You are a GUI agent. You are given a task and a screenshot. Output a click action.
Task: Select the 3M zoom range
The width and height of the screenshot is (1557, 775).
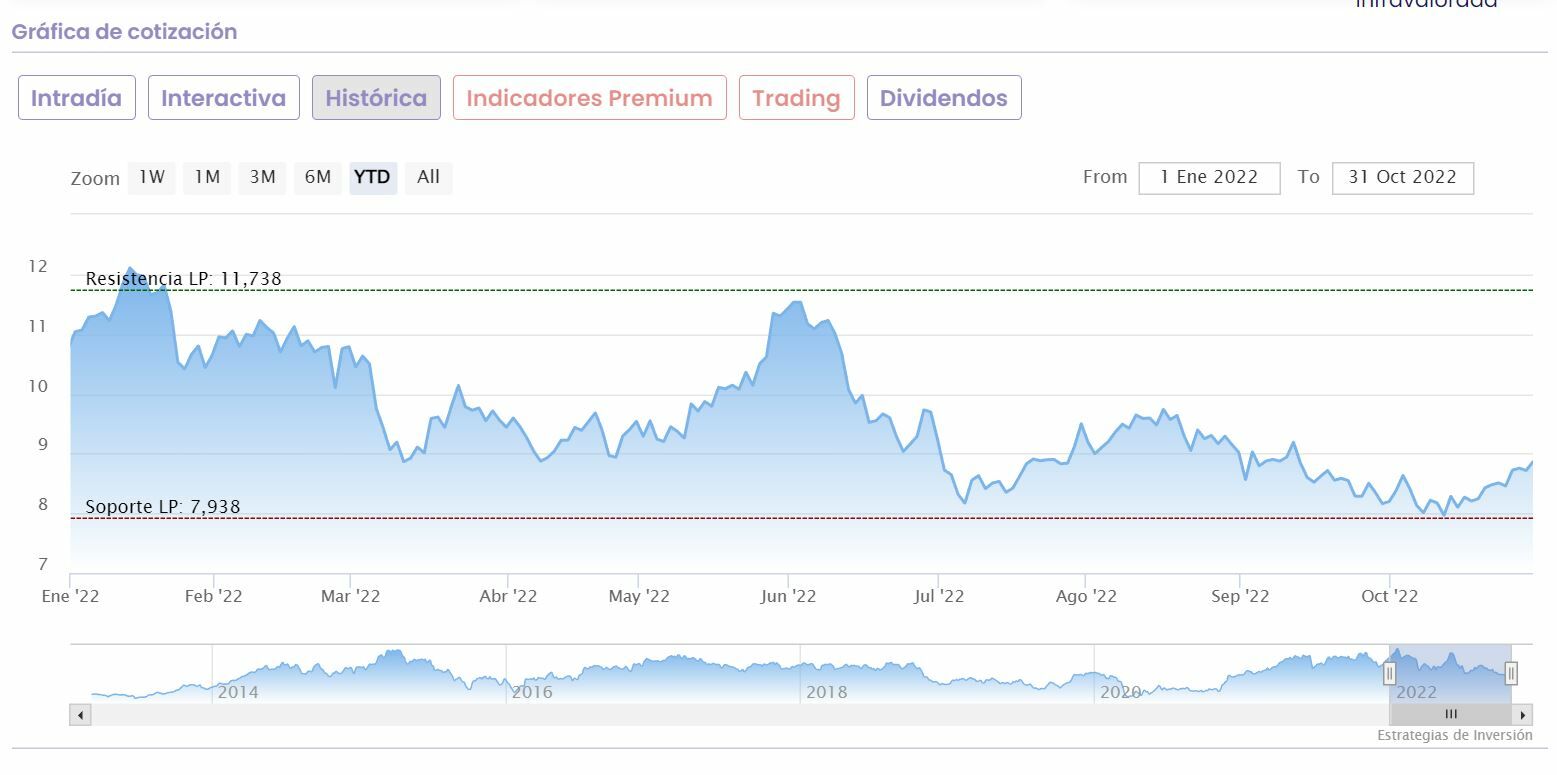[262, 178]
